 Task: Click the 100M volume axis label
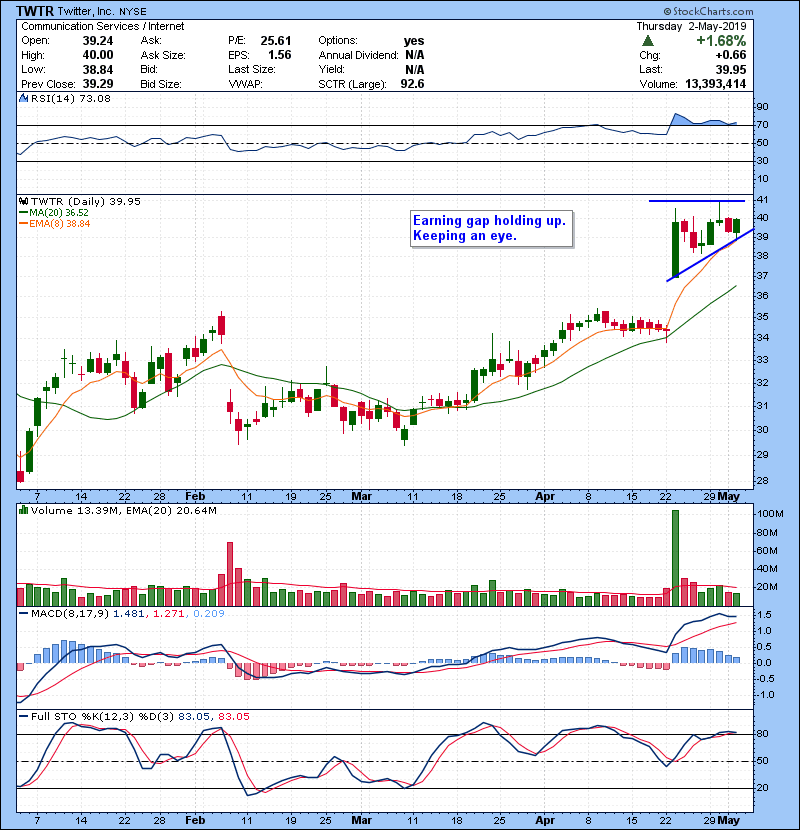770,514
